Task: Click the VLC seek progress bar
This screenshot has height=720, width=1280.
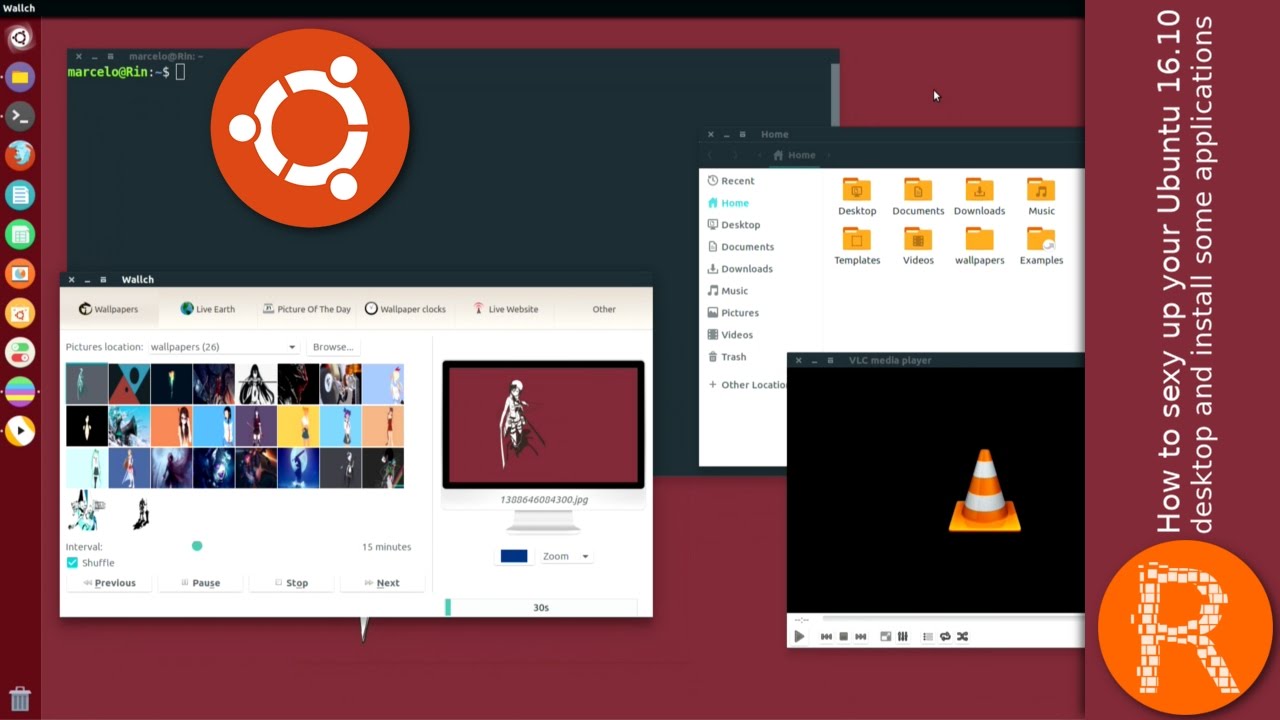Action: [952, 620]
